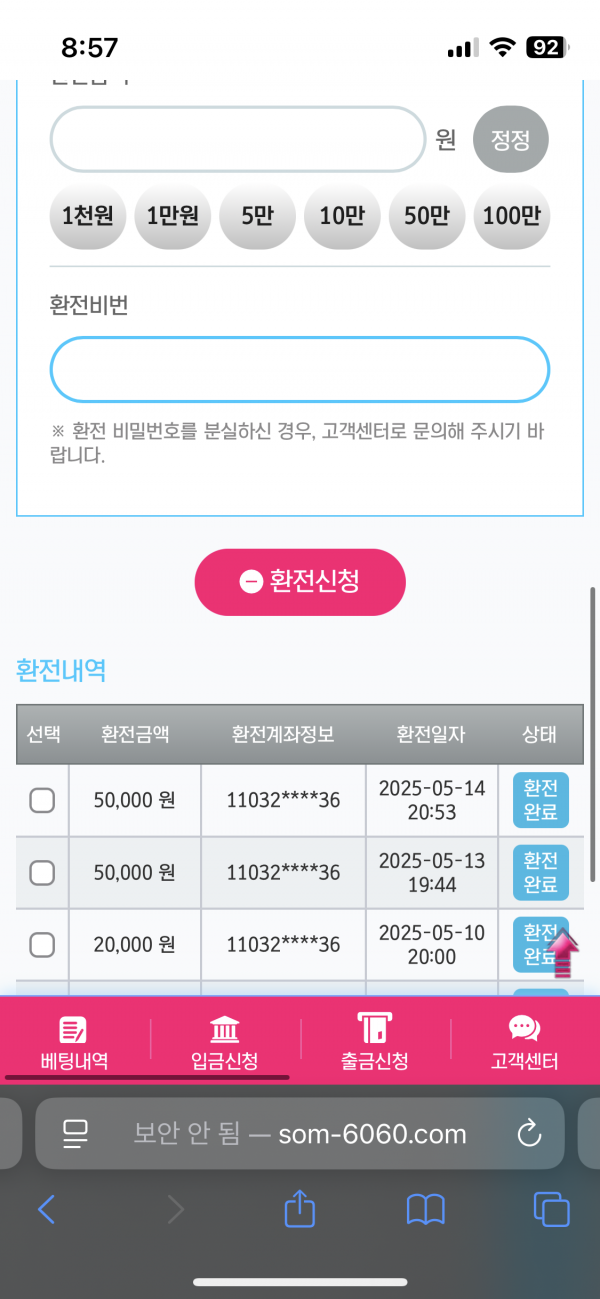Add 1만원 to the amount
This screenshot has height=1299, width=600.
click(x=173, y=215)
